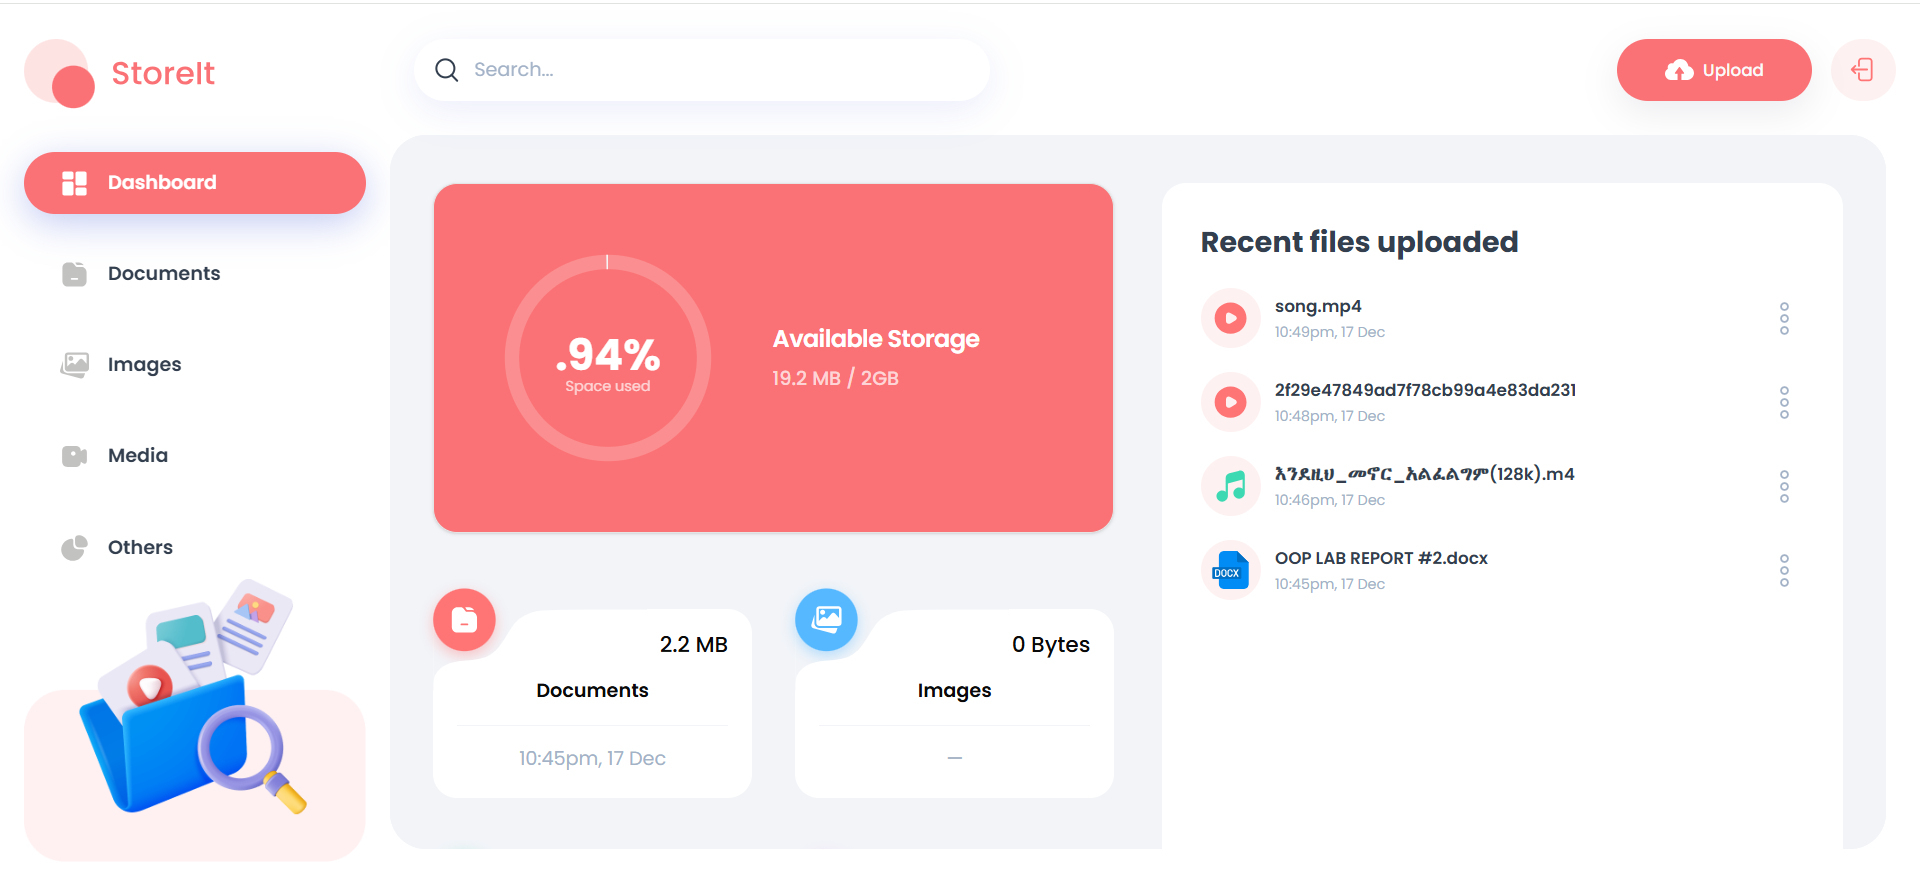Click the blue Images card icon

tap(826, 620)
